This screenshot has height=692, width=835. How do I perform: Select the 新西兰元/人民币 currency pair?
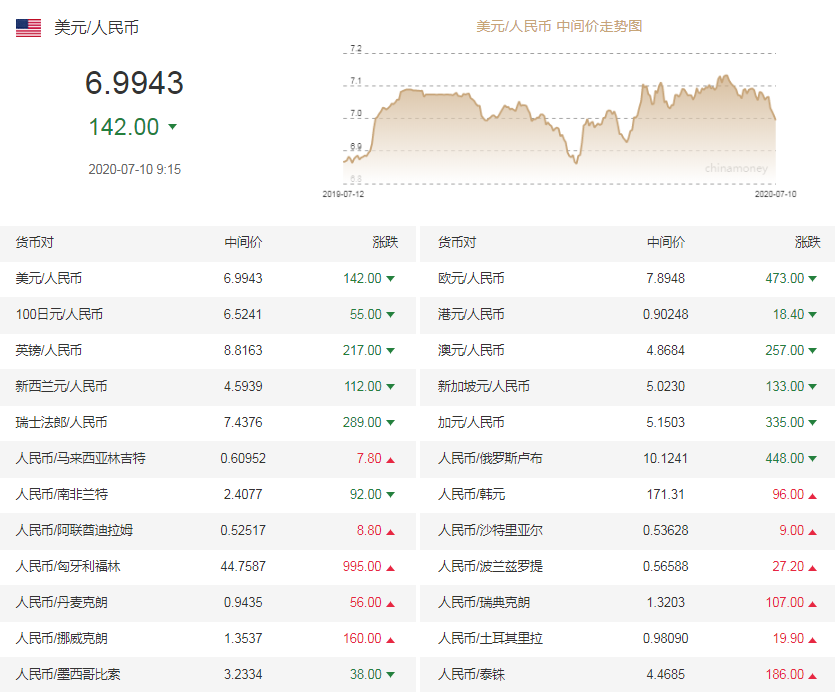[61, 386]
